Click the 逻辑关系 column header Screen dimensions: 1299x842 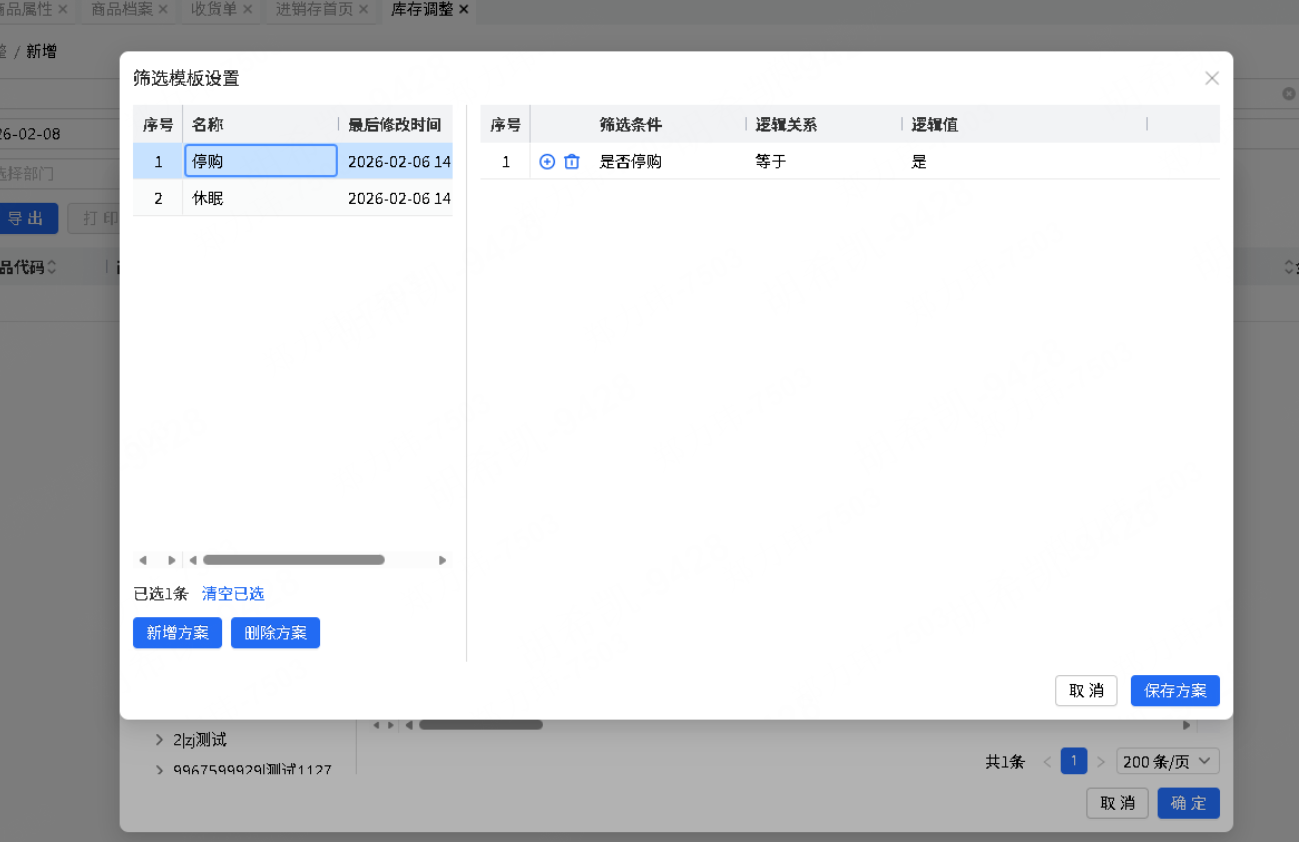[786, 125]
